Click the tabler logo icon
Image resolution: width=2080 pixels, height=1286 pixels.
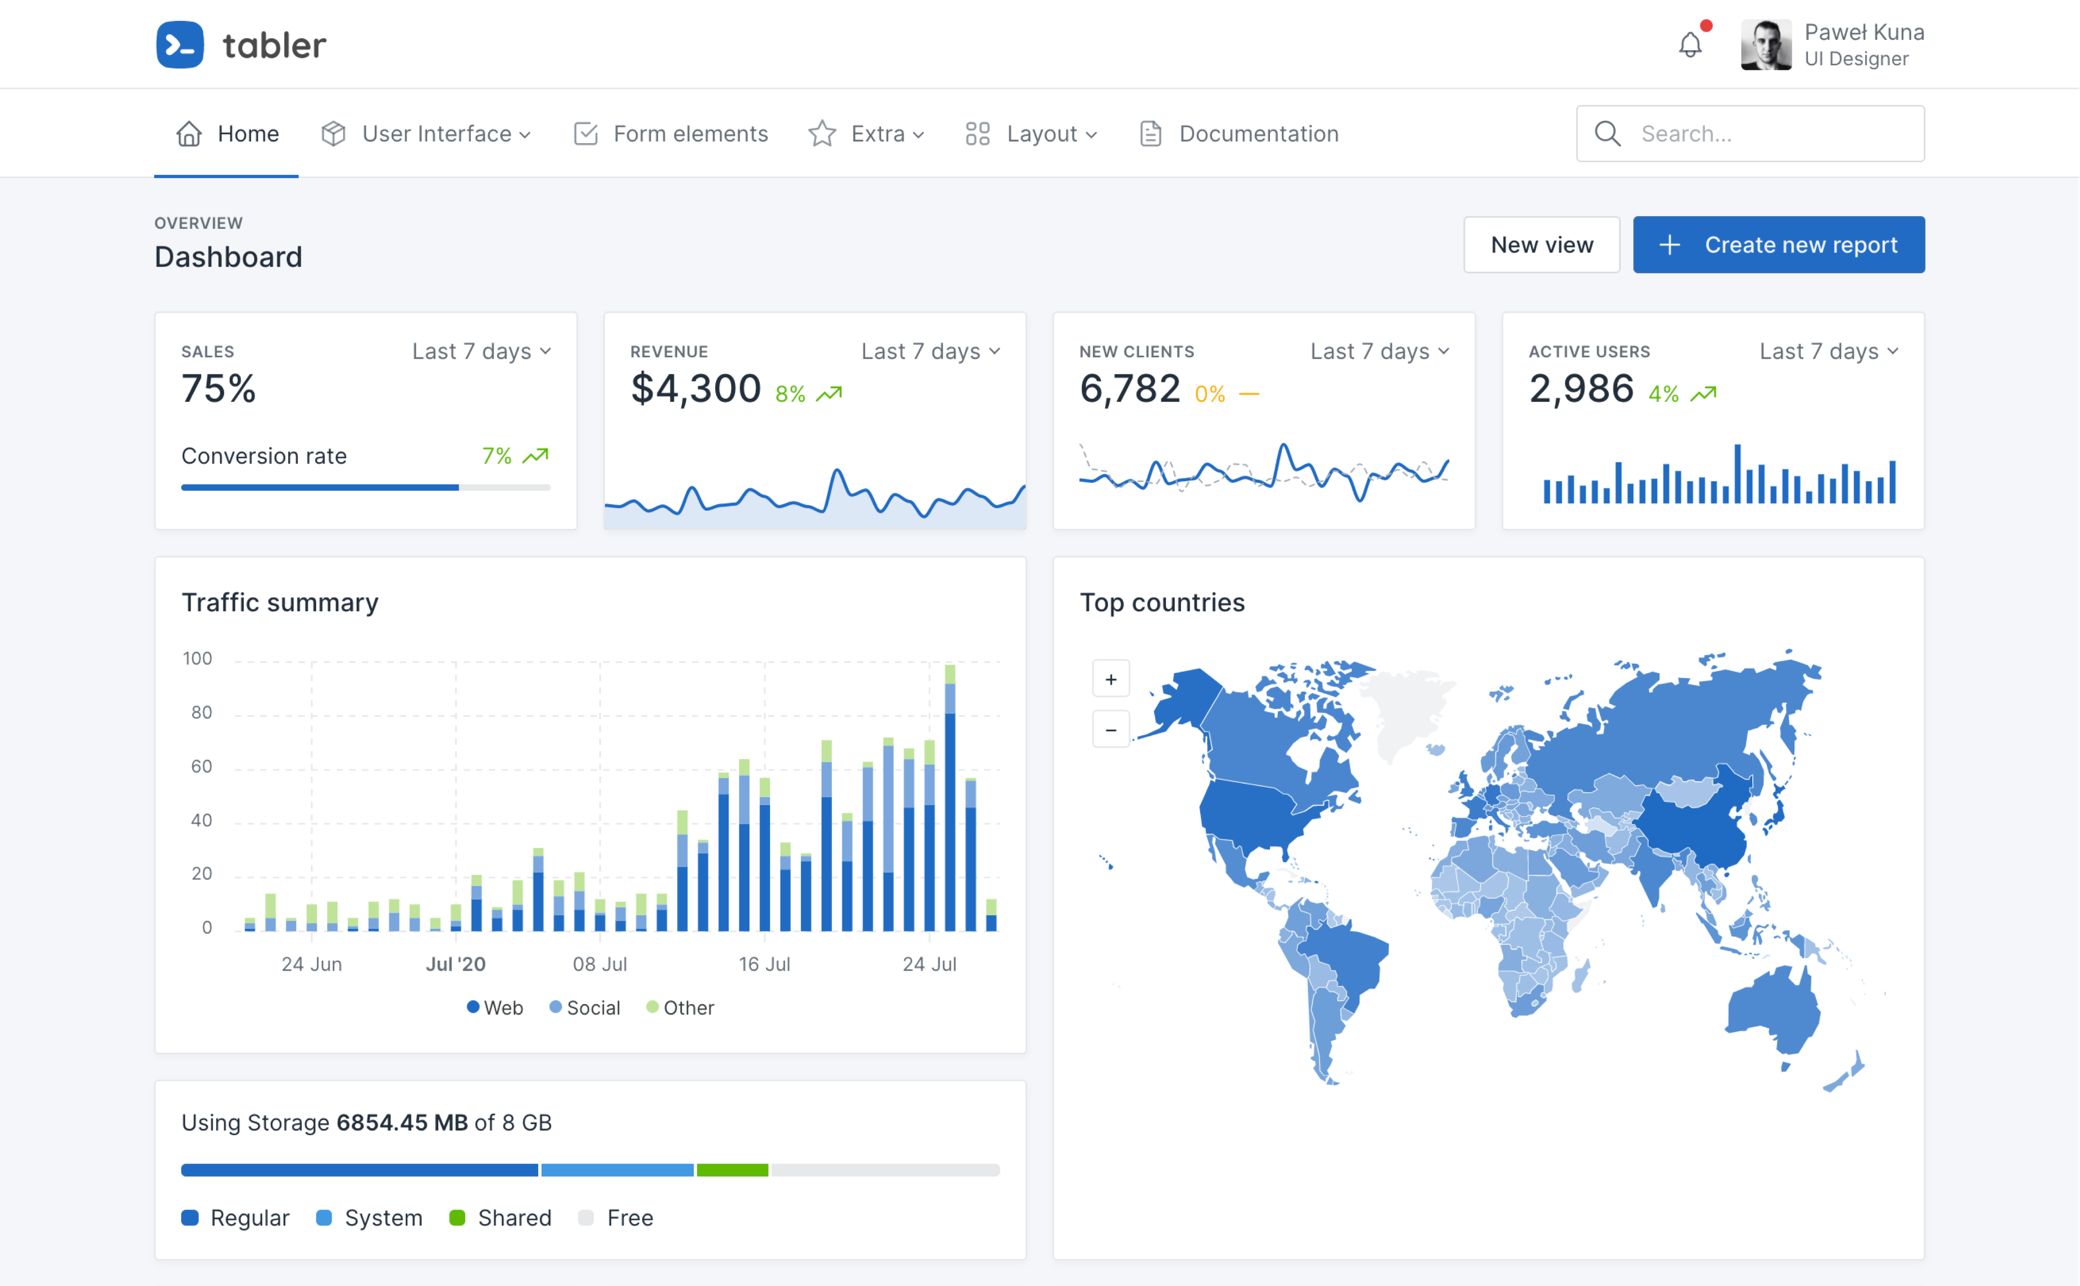(180, 44)
